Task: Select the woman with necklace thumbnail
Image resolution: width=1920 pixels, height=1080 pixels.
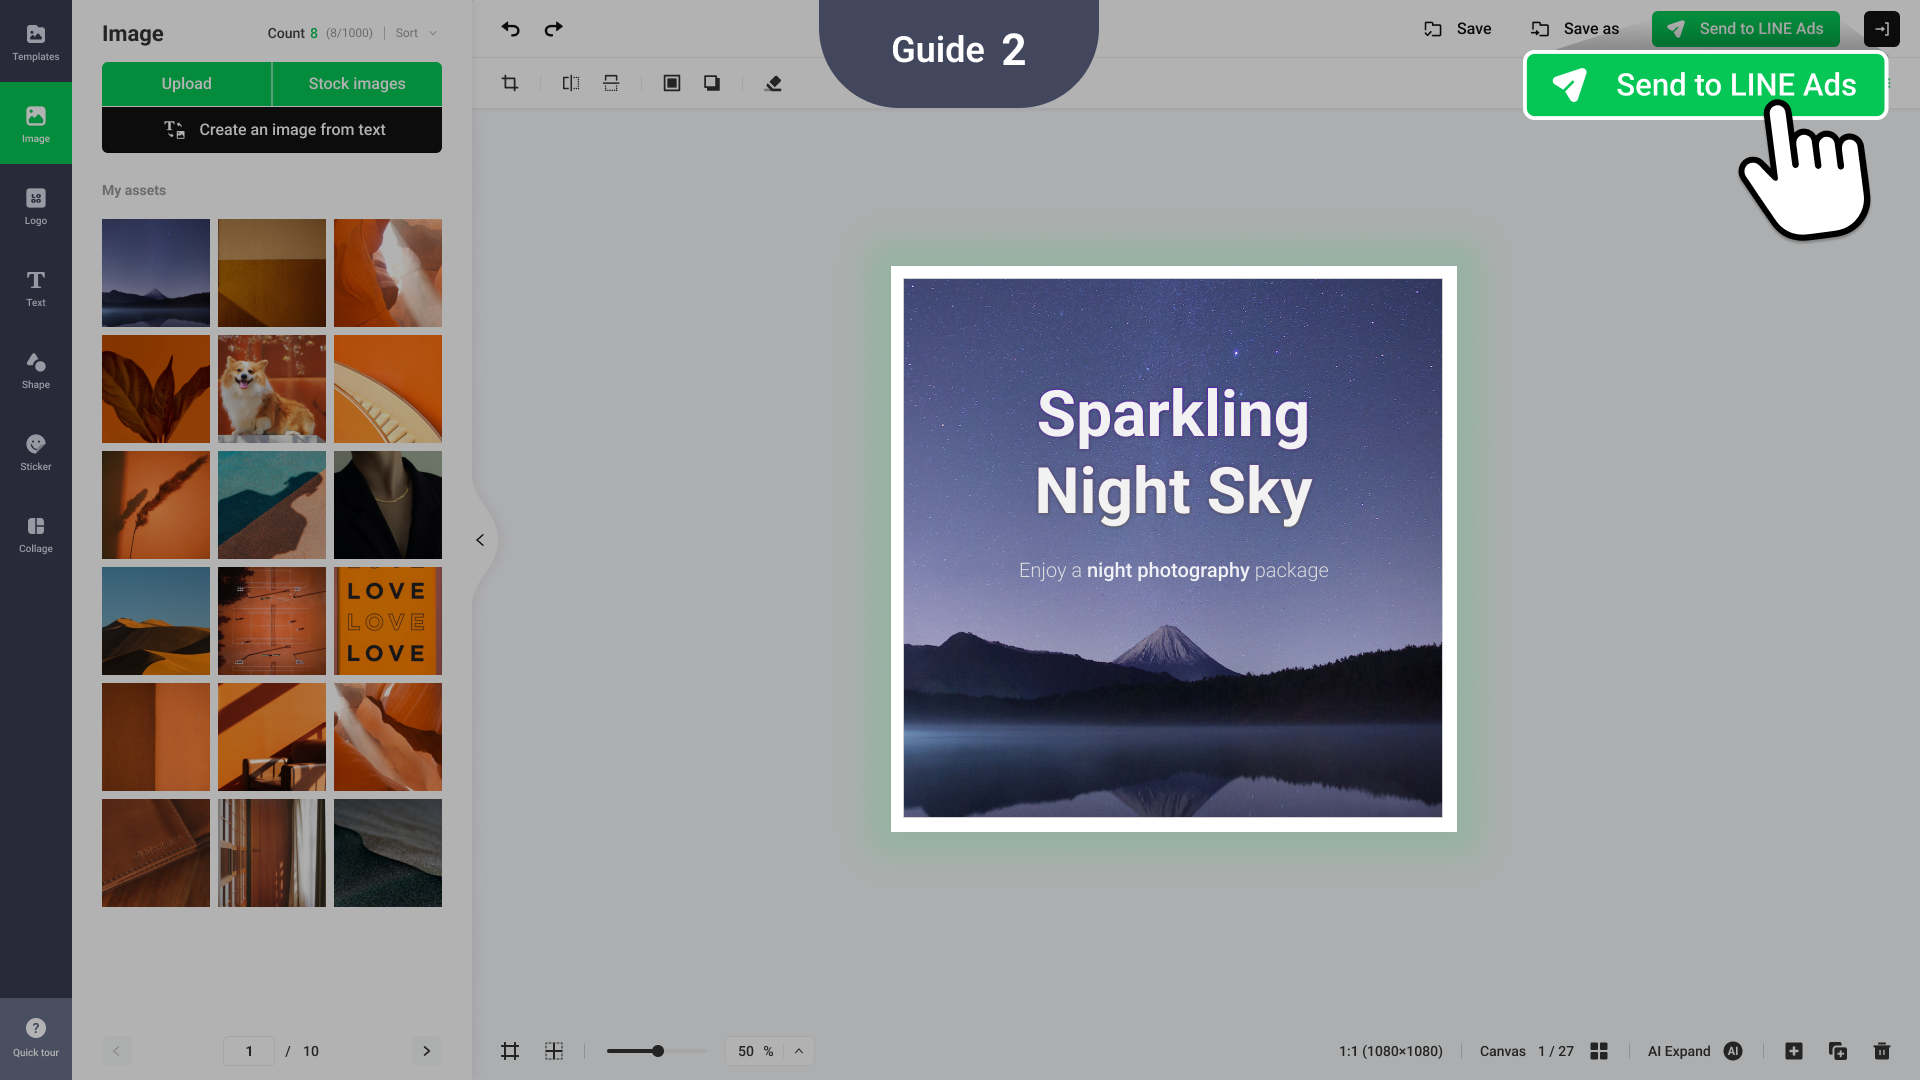Action: [388, 505]
